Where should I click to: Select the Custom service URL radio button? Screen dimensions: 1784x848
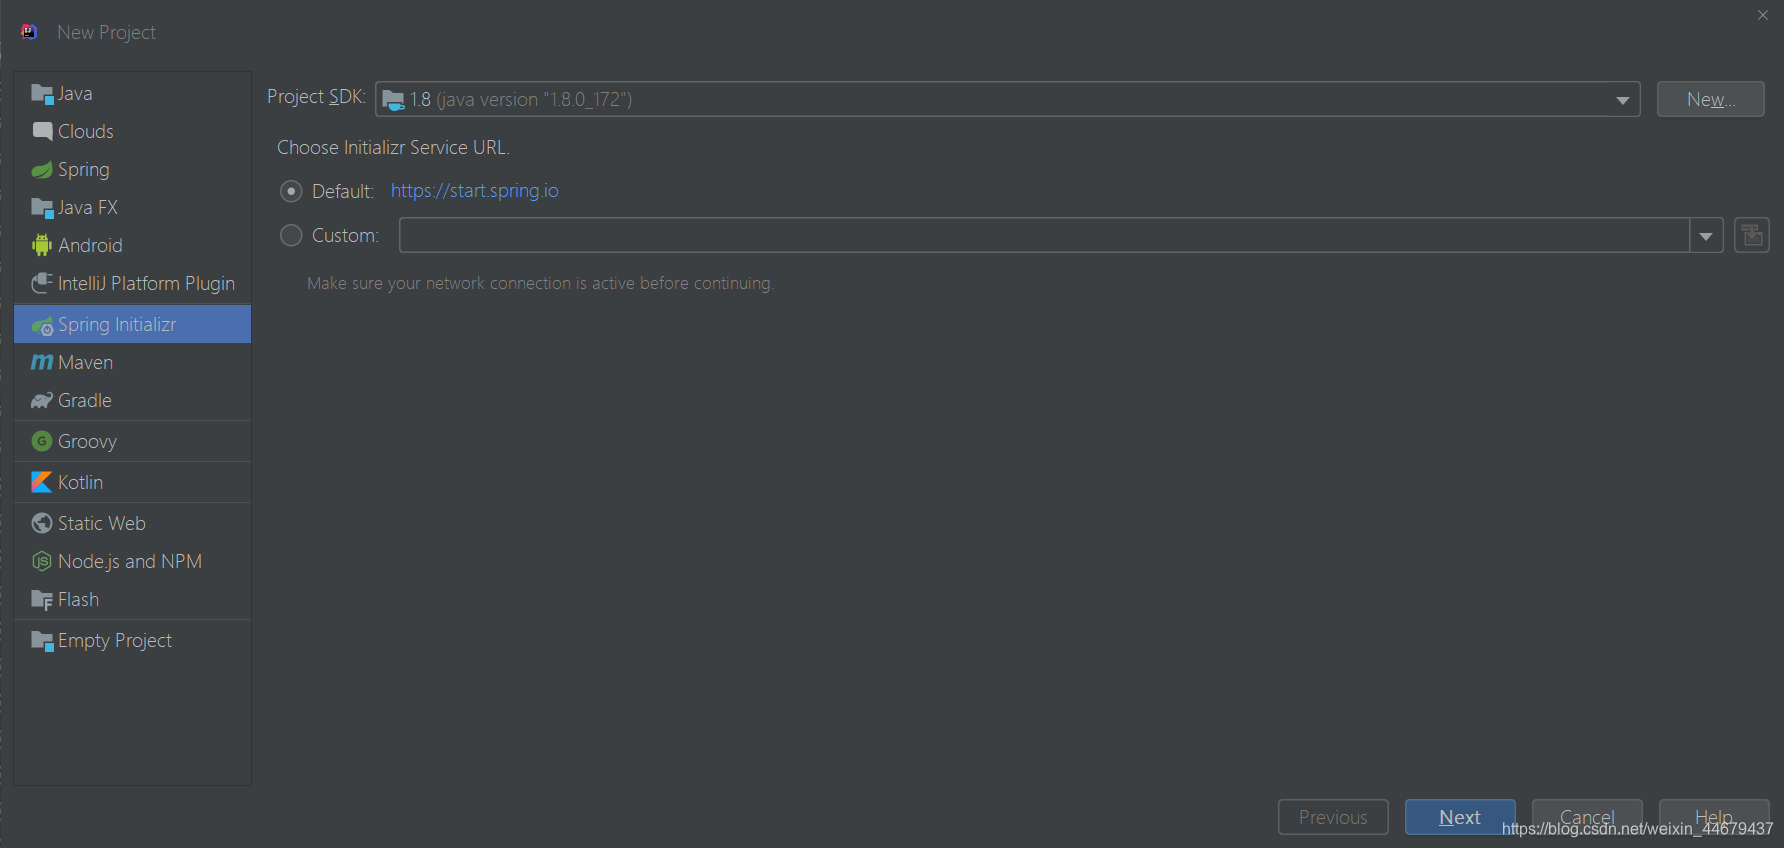pyautogui.click(x=291, y=235)
